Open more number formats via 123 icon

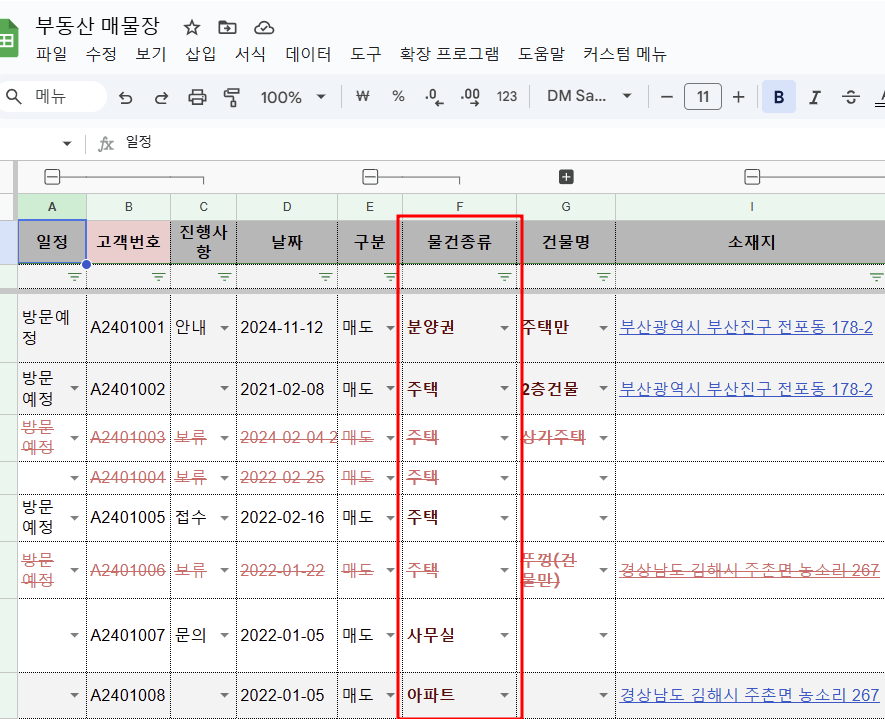pyautogui.click(x=507, y=98)
